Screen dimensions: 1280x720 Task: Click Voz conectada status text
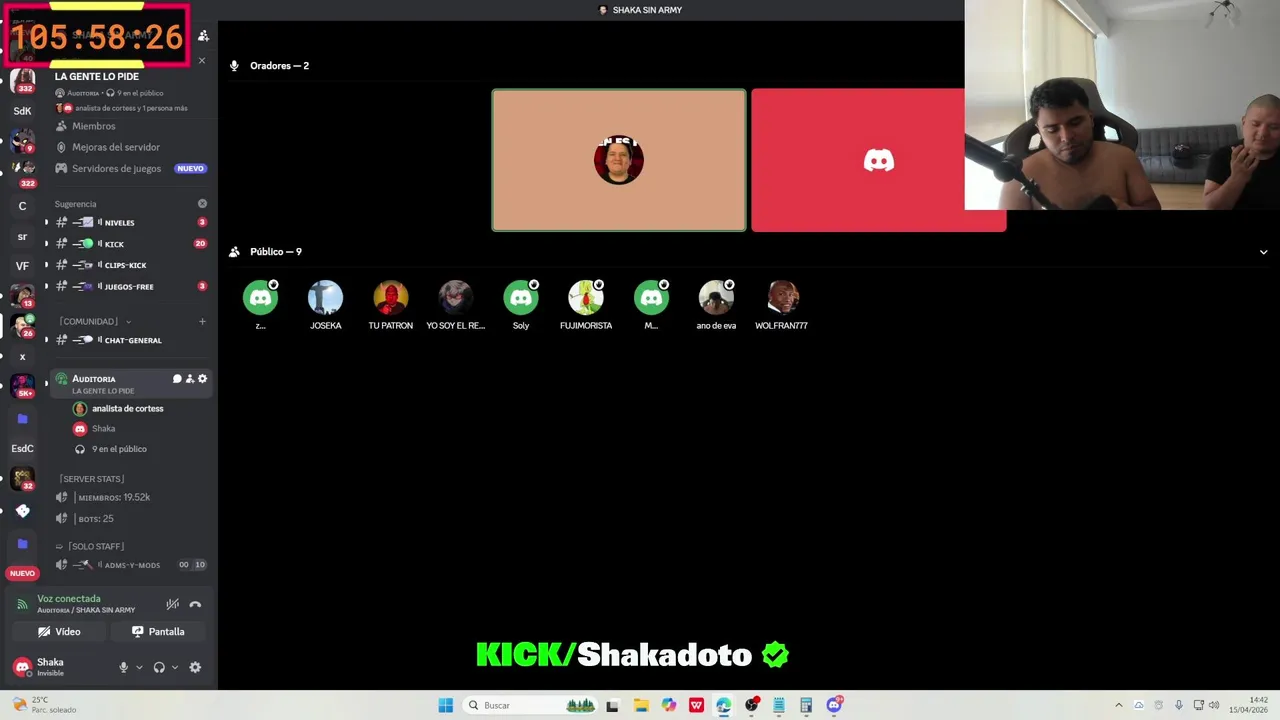click(x=69, y=599)
